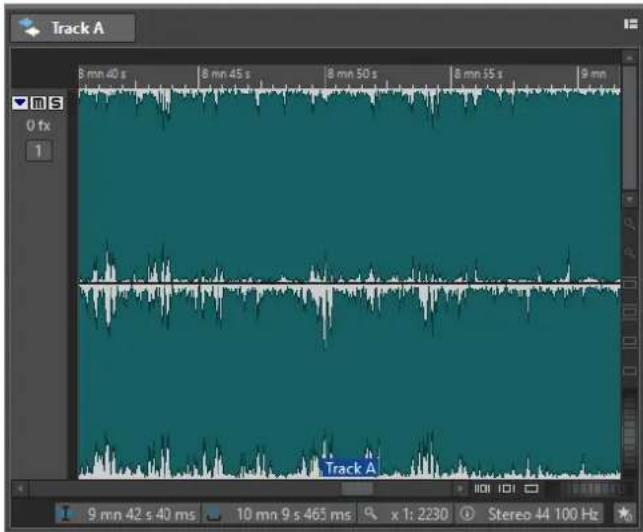The width and height of the screenshot is (643, 532).
Task: Open the panel list icon at top right
Action: click(631, 24)
